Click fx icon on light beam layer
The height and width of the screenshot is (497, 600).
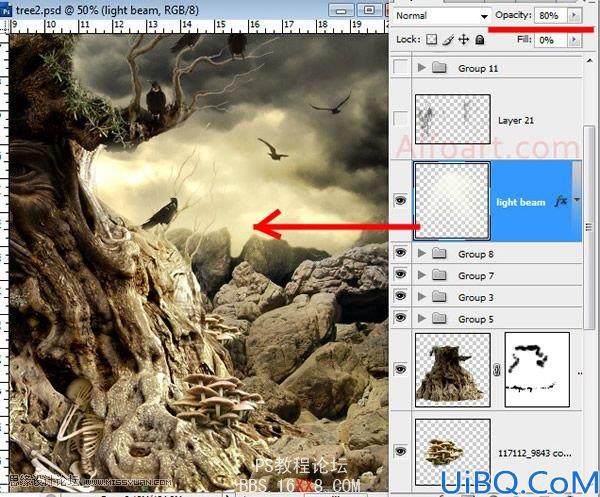point(561,200)
